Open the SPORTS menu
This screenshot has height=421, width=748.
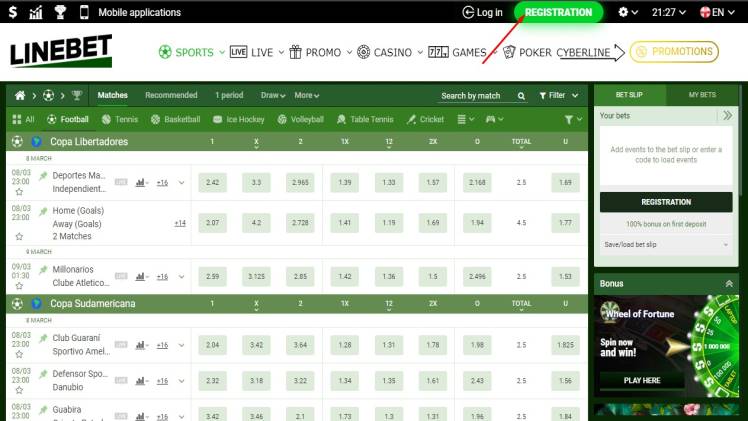(x=191, y=52)
